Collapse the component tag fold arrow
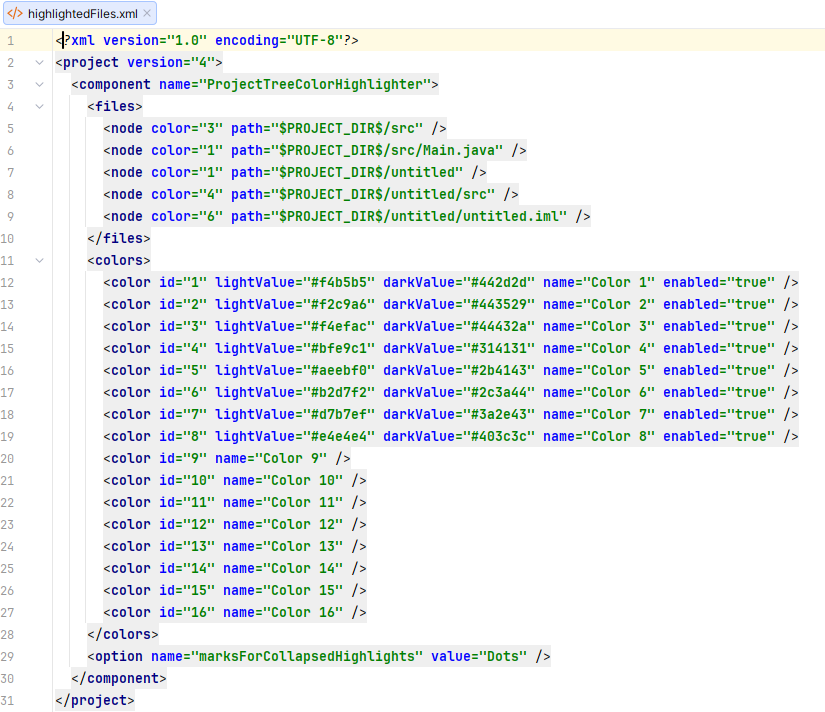This screenshot has width=825, height=712. [39, 85]
